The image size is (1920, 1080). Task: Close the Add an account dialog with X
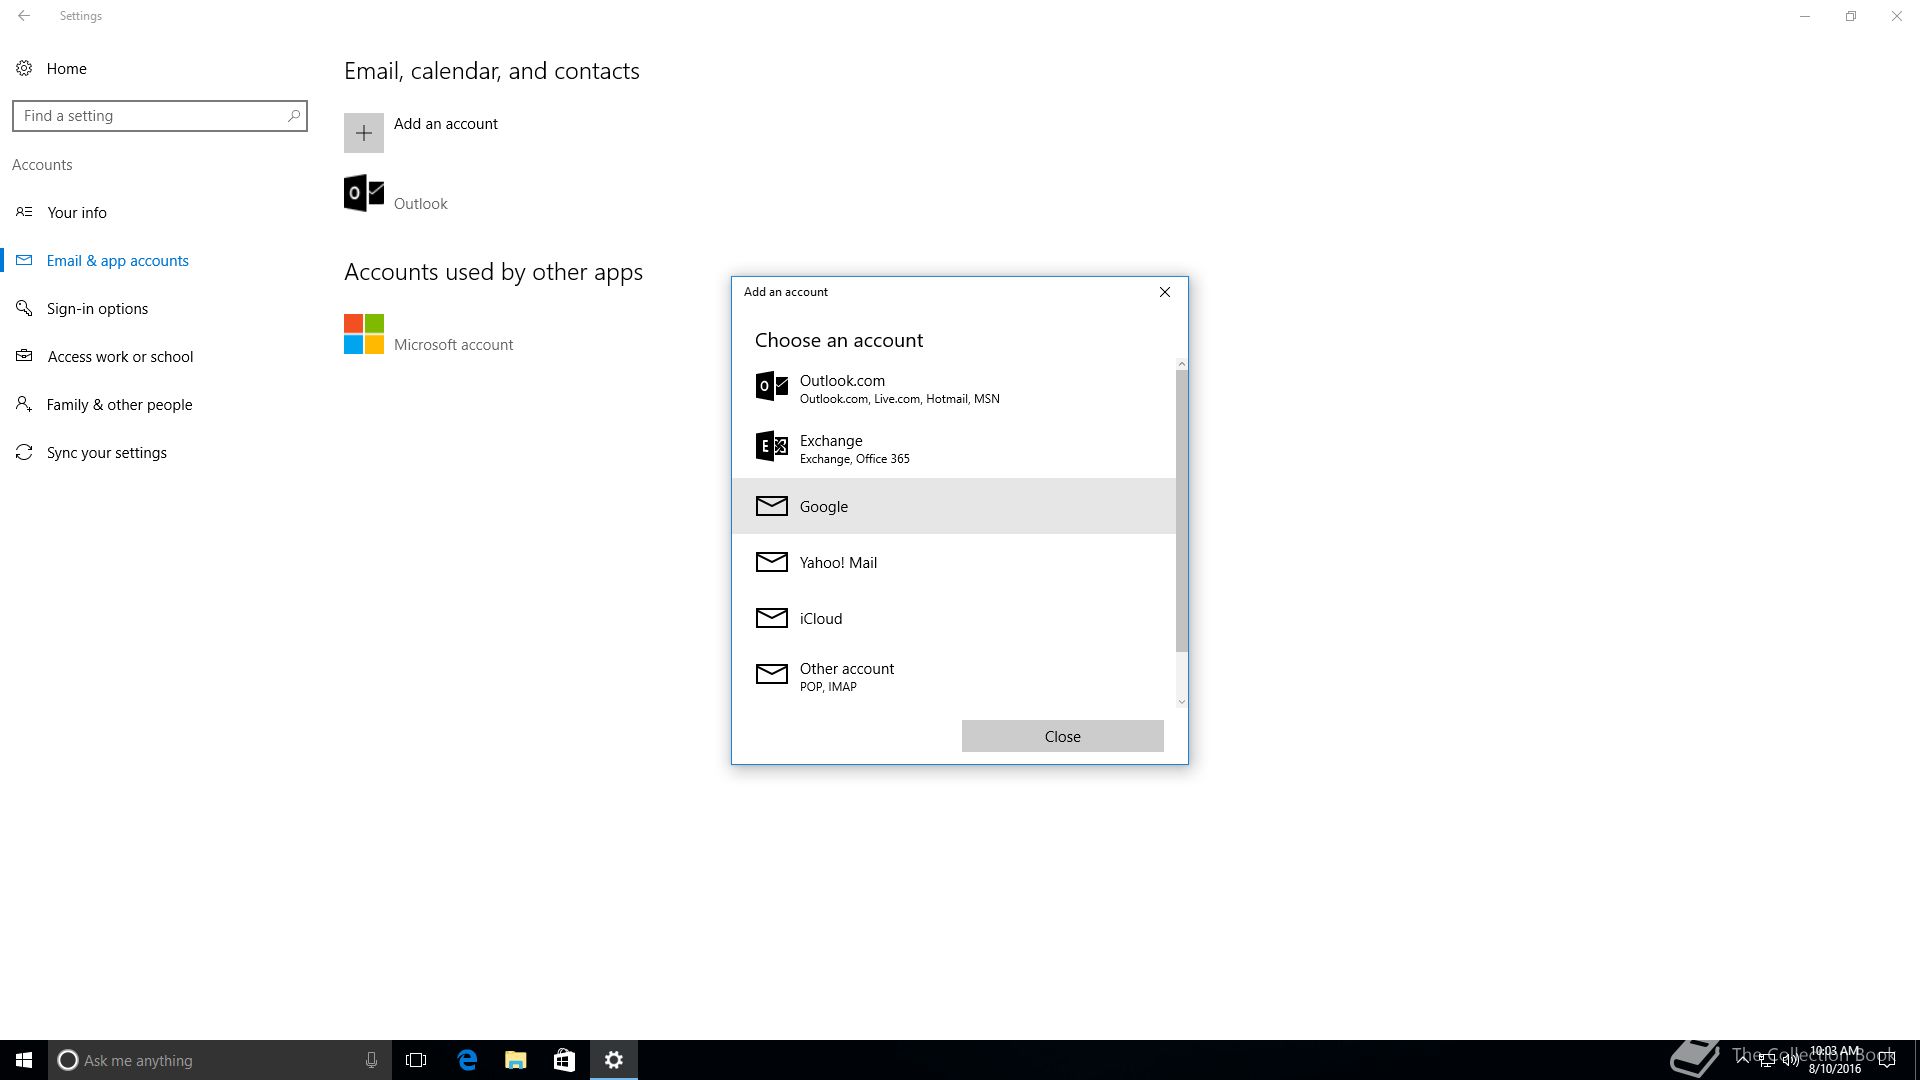(x=1165, y=292)
